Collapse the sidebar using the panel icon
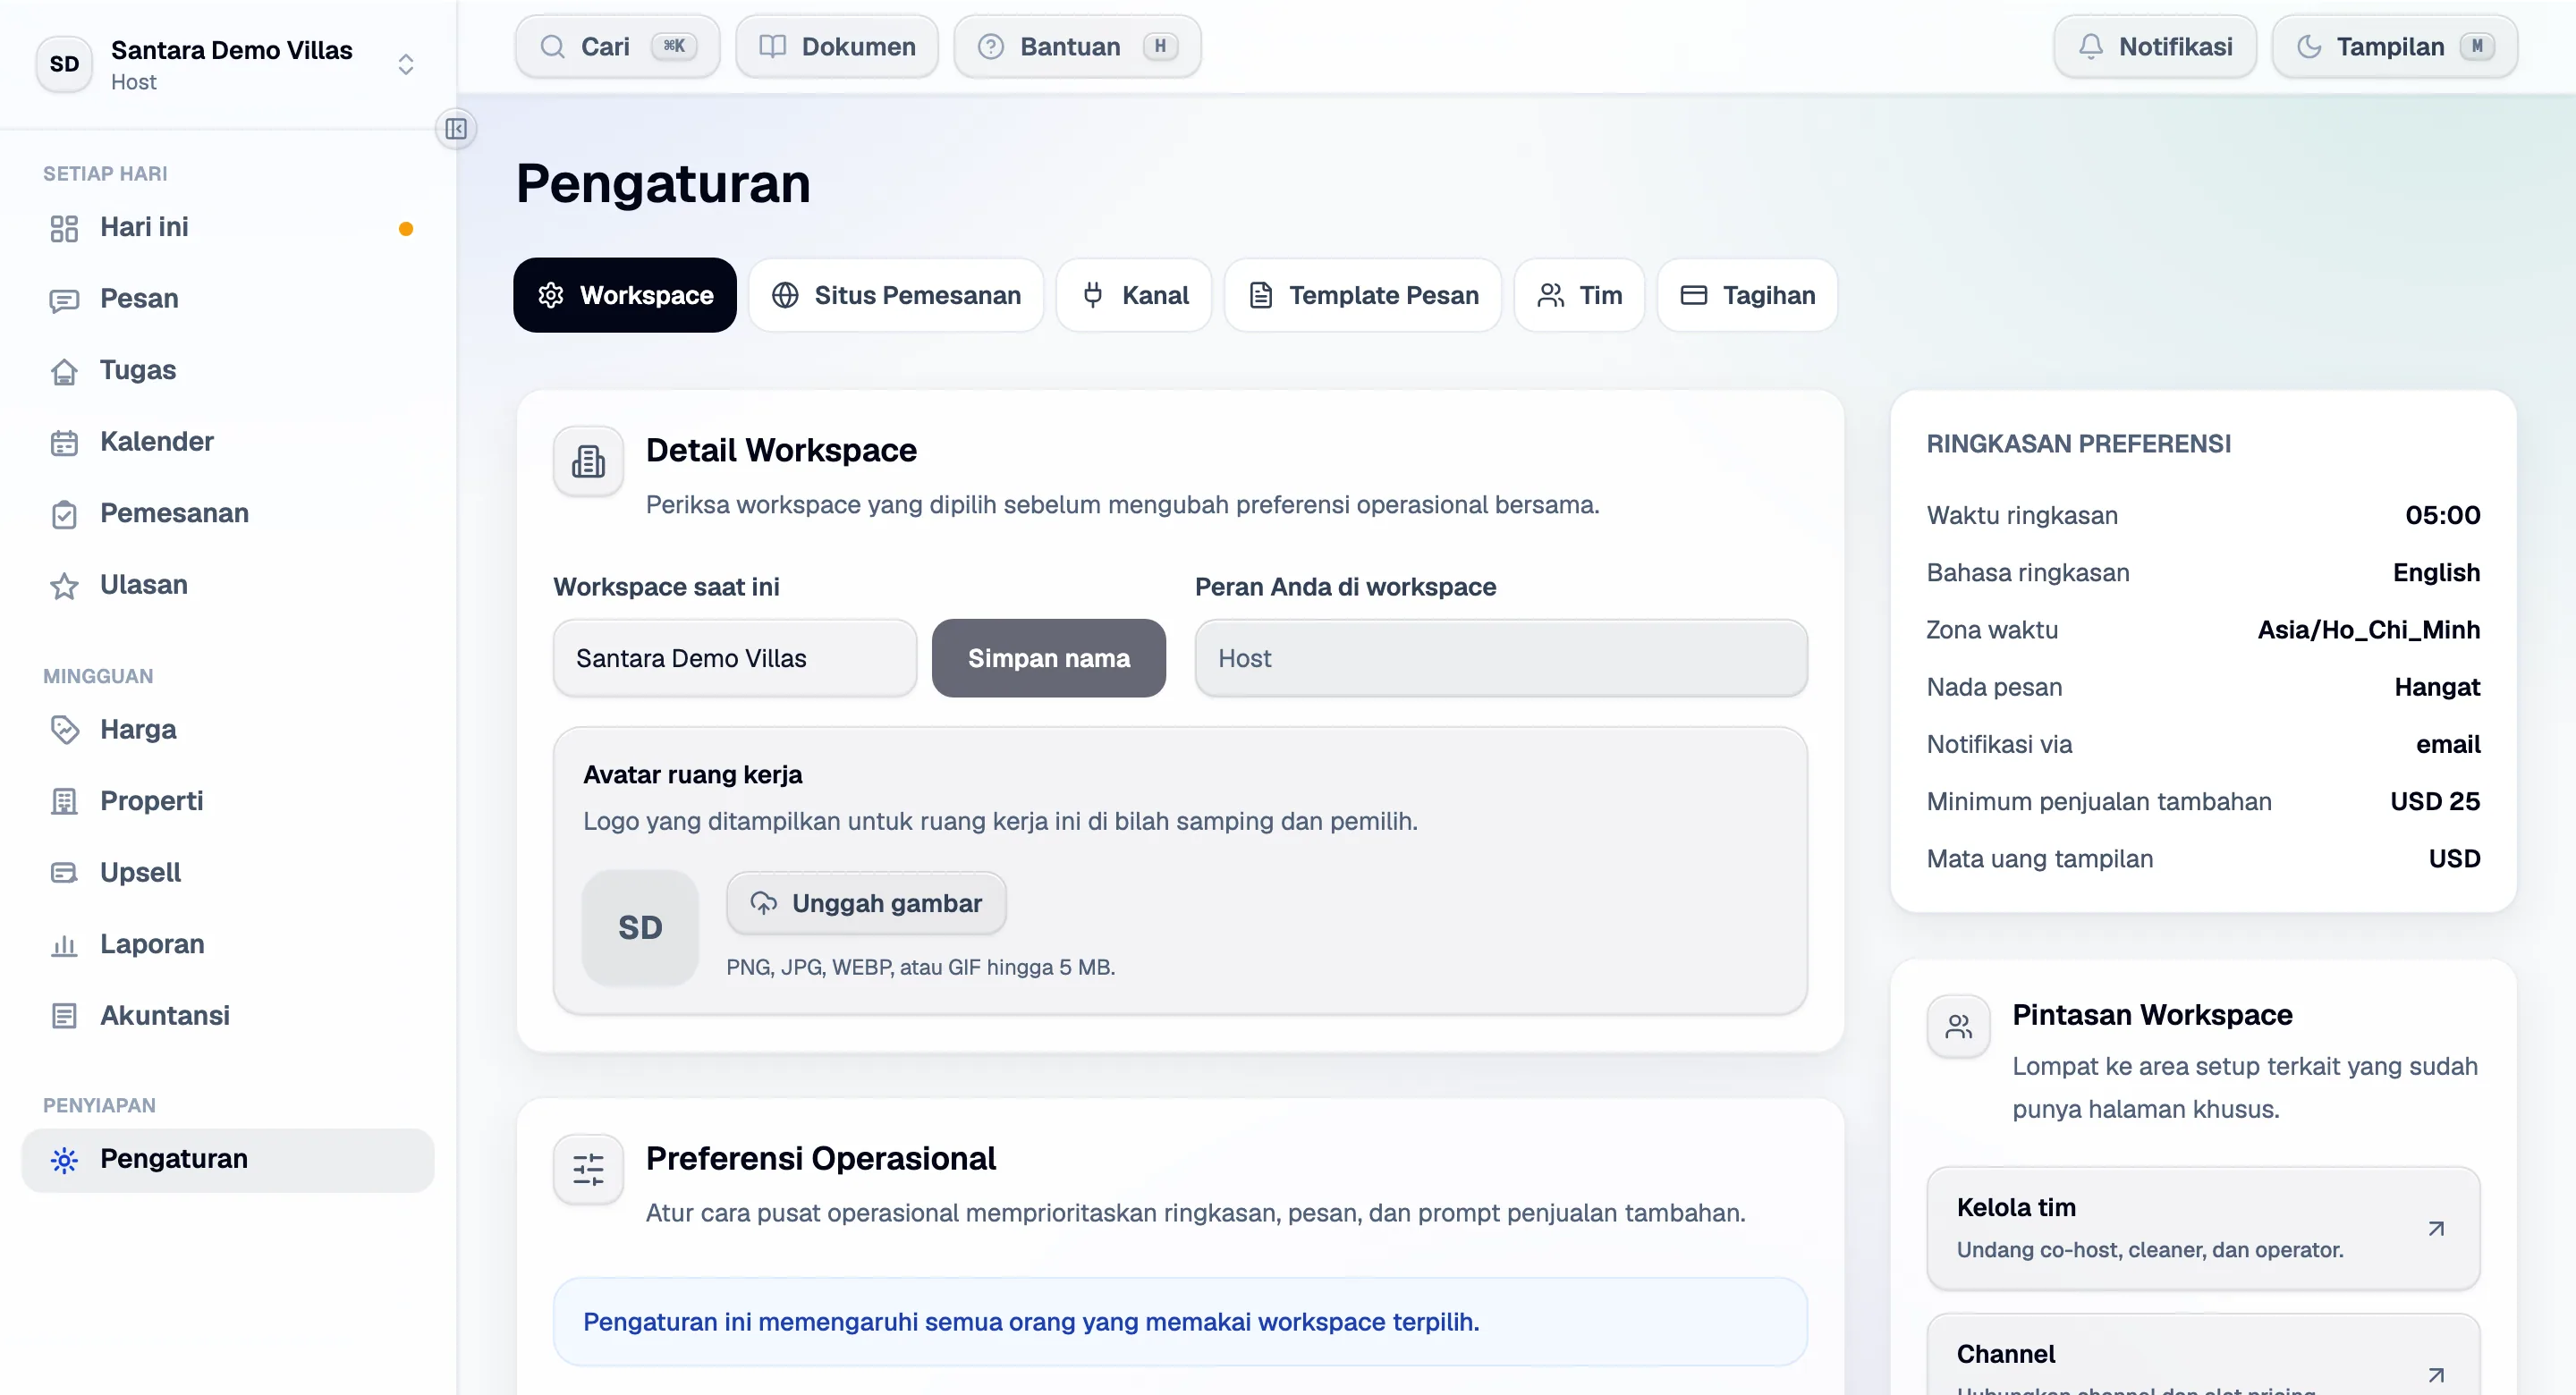 tap(456, 128)
